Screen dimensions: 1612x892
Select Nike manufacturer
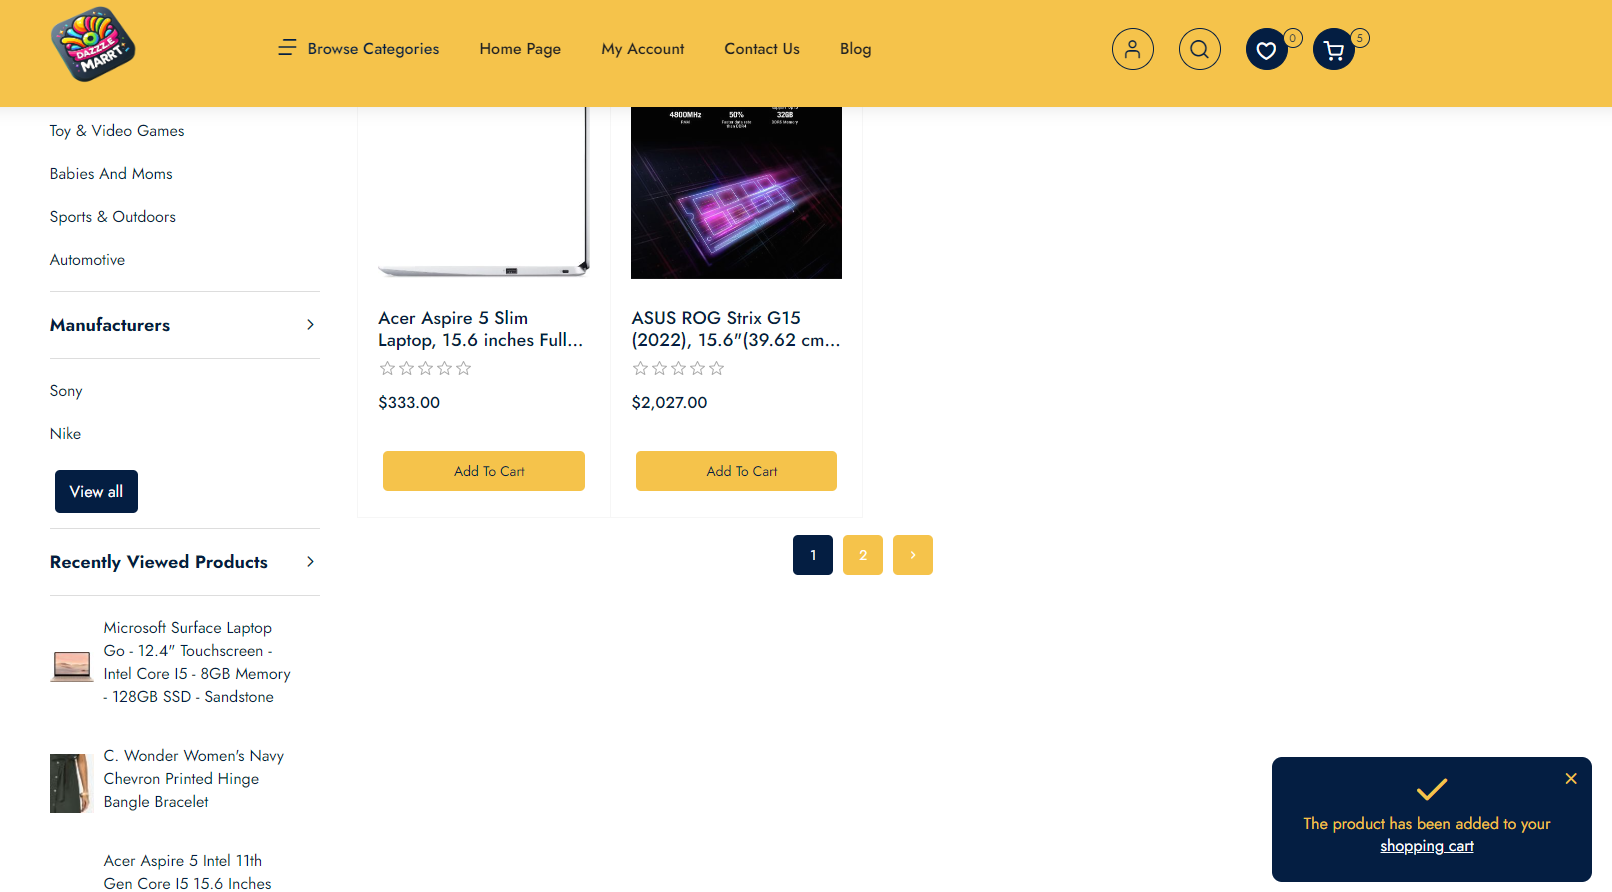(65, 434)
